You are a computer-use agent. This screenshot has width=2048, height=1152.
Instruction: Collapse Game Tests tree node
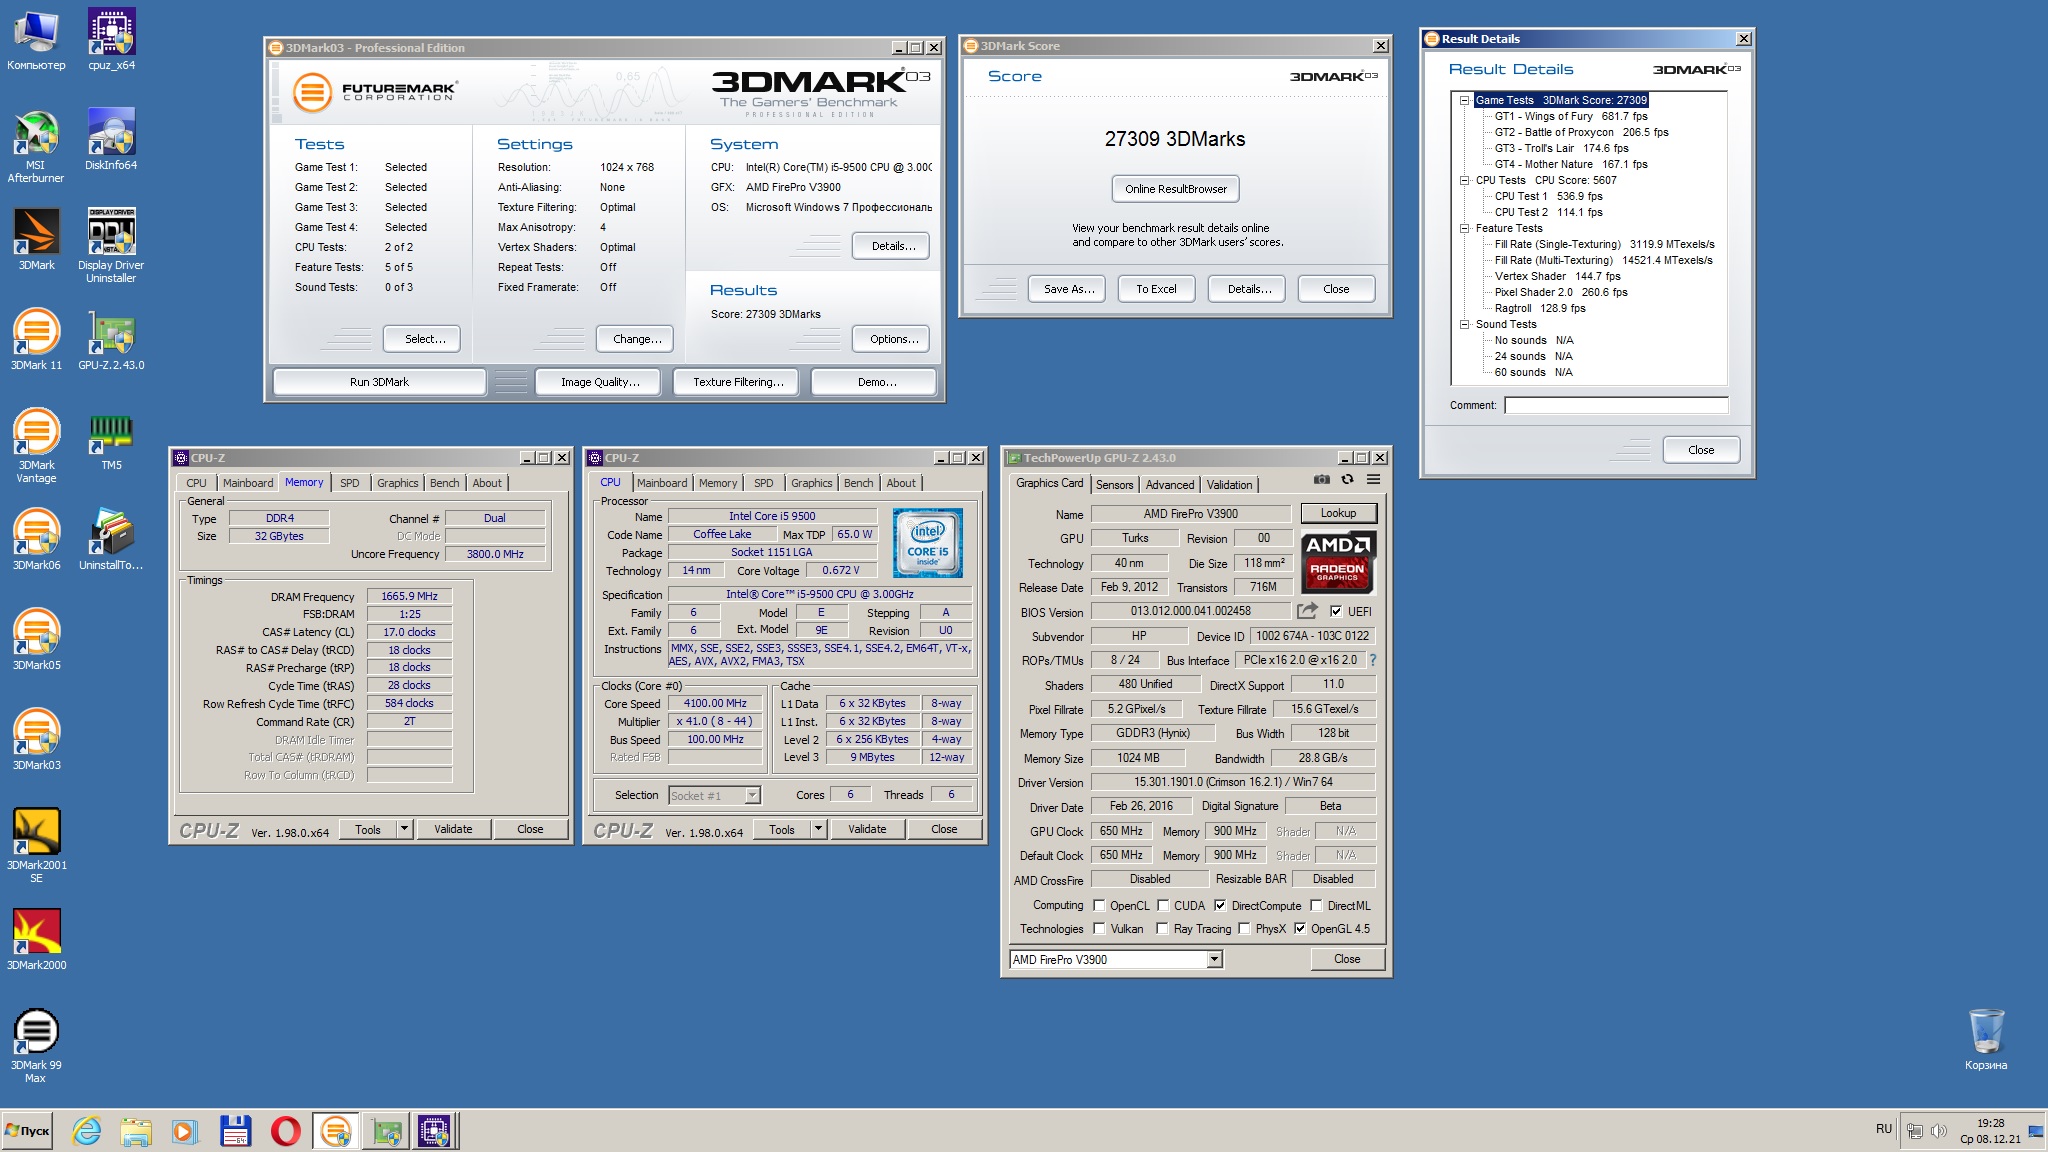coord(1464,100)
